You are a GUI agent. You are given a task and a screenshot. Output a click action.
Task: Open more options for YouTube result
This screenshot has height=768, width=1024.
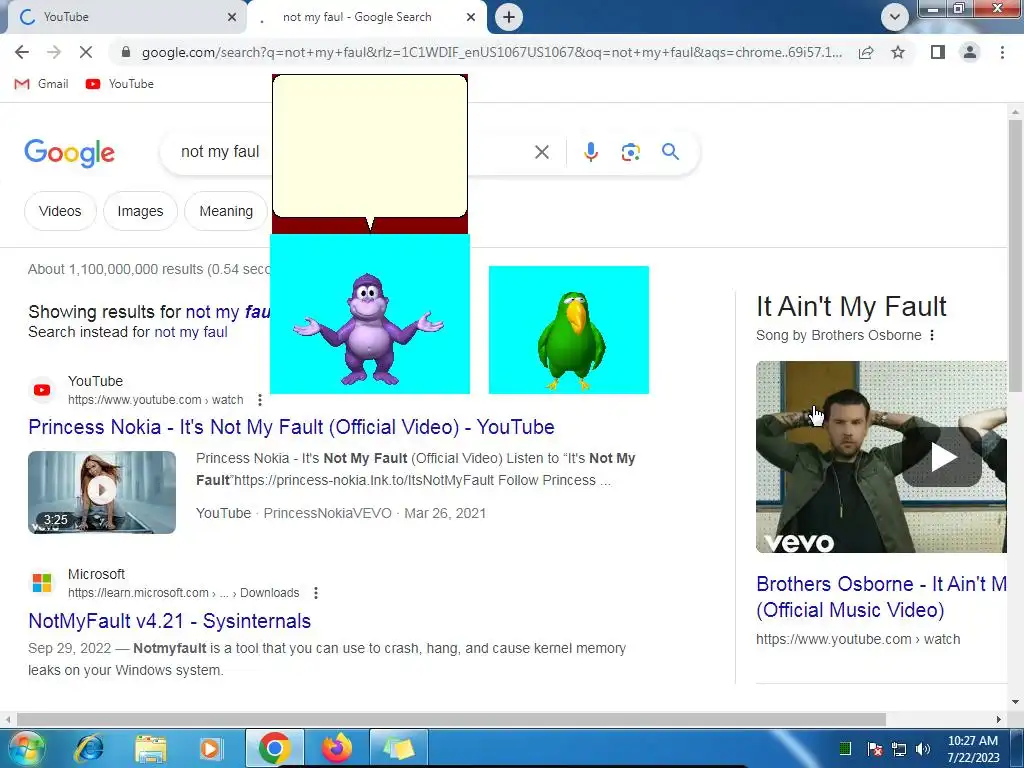259,400
